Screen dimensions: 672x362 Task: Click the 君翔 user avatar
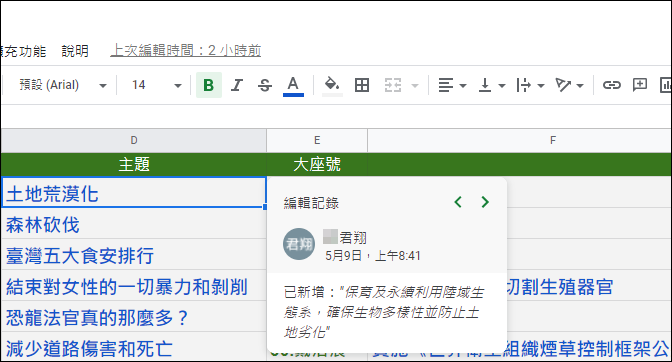(299, 244)
